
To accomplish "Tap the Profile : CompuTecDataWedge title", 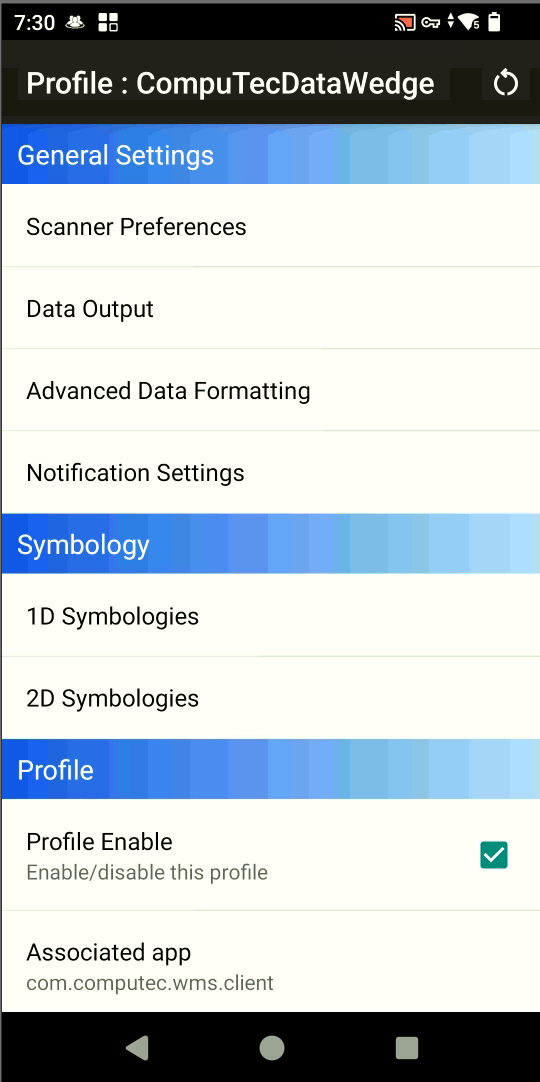I will pyautogui.click(x=230, y=83).
